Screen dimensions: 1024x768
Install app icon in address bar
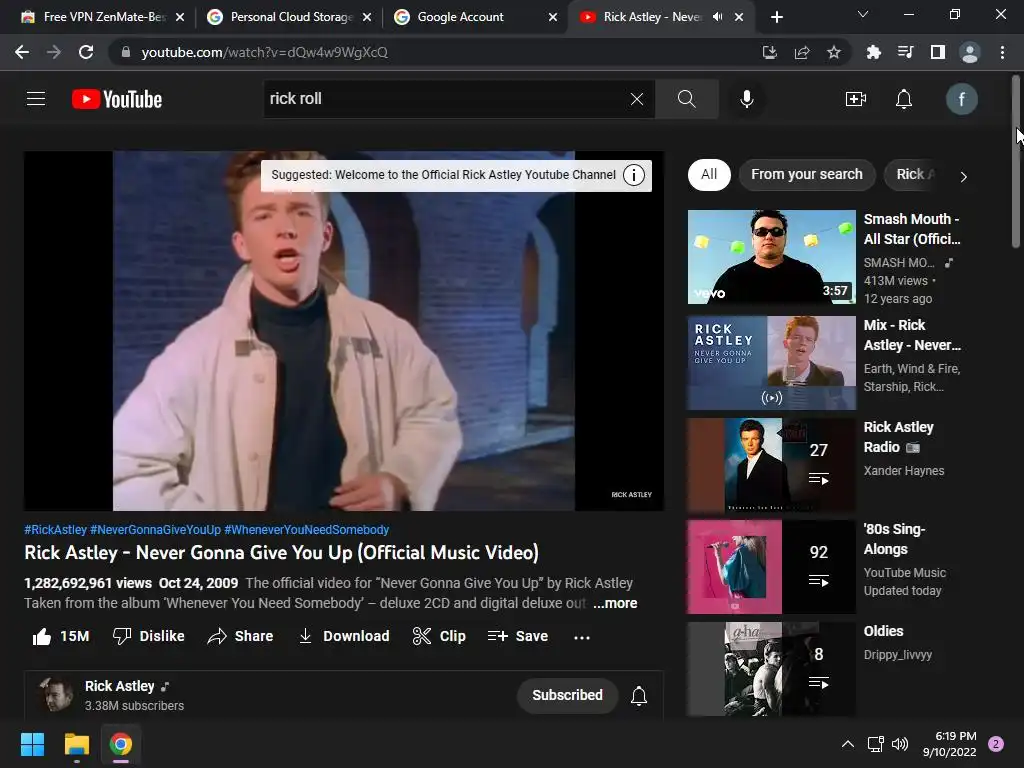(x=769, y=52)
